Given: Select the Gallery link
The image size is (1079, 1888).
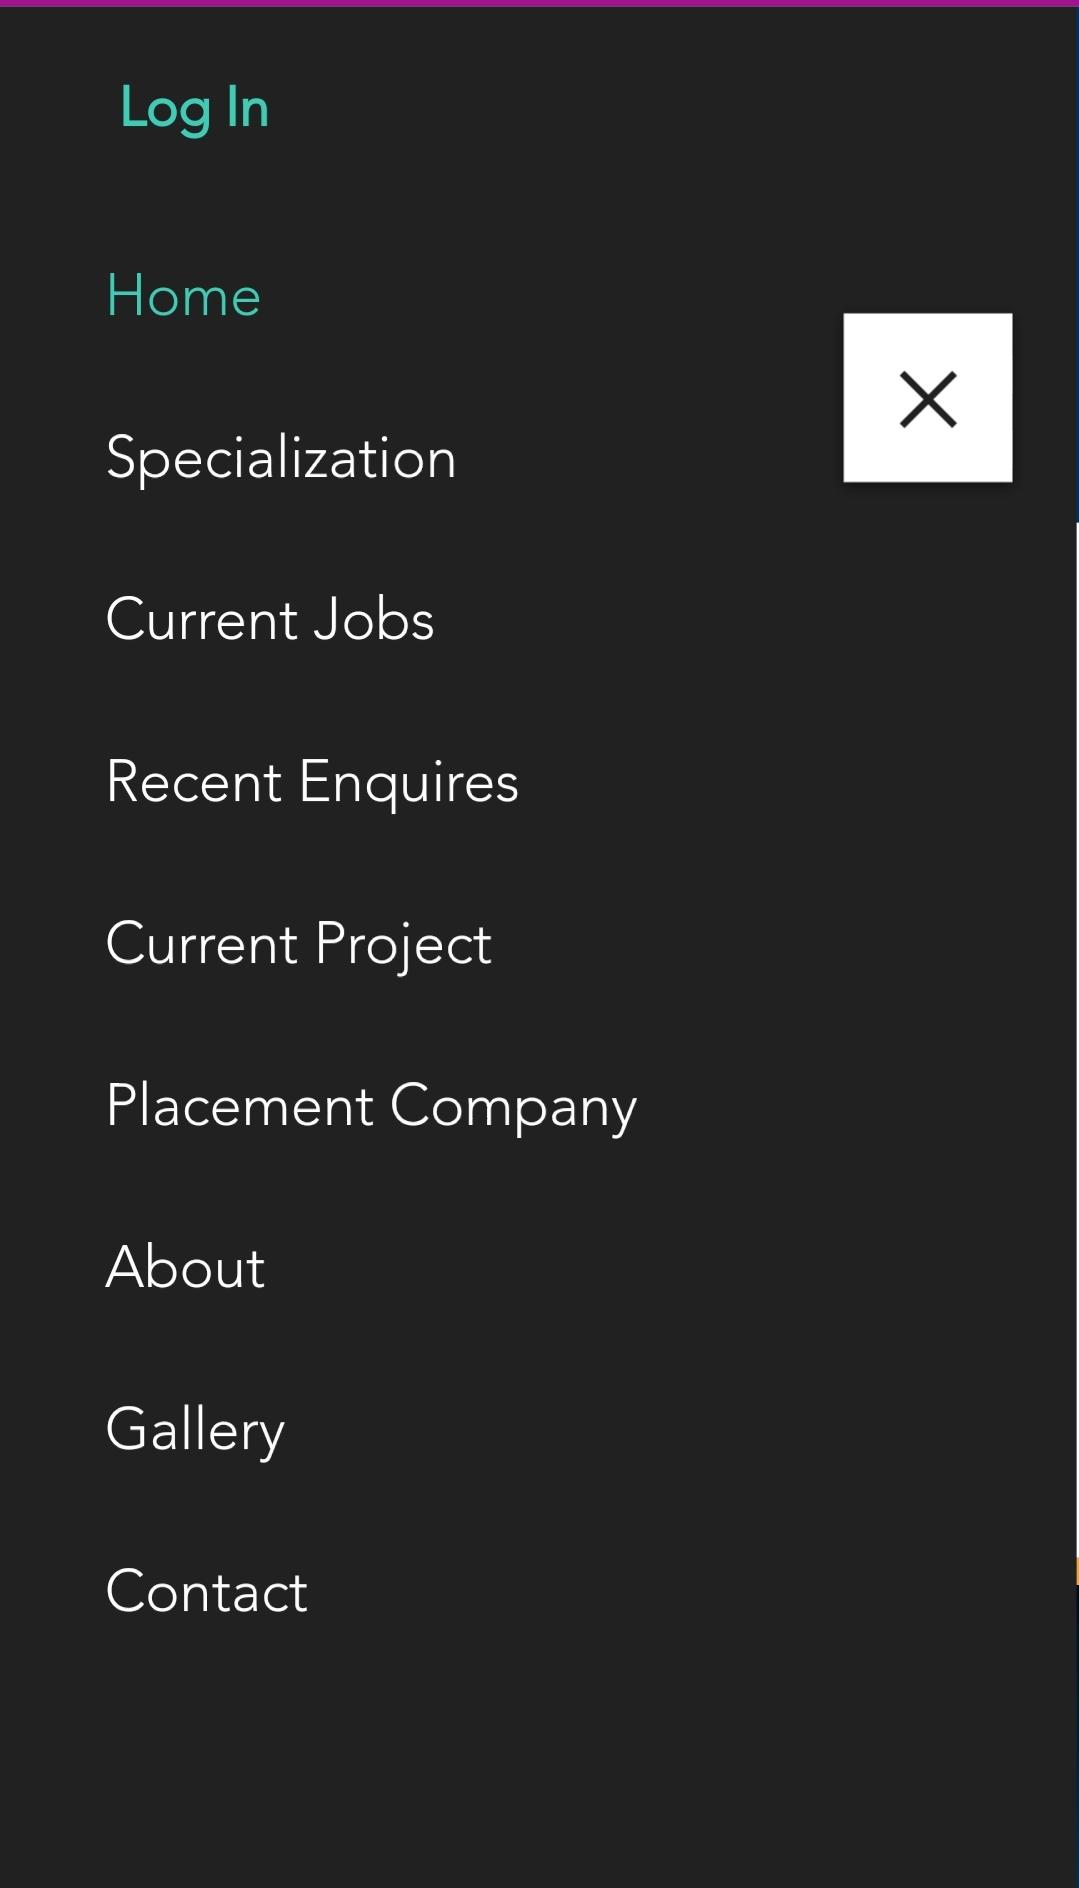Looking at the screenshot, I should (196, 1430).
